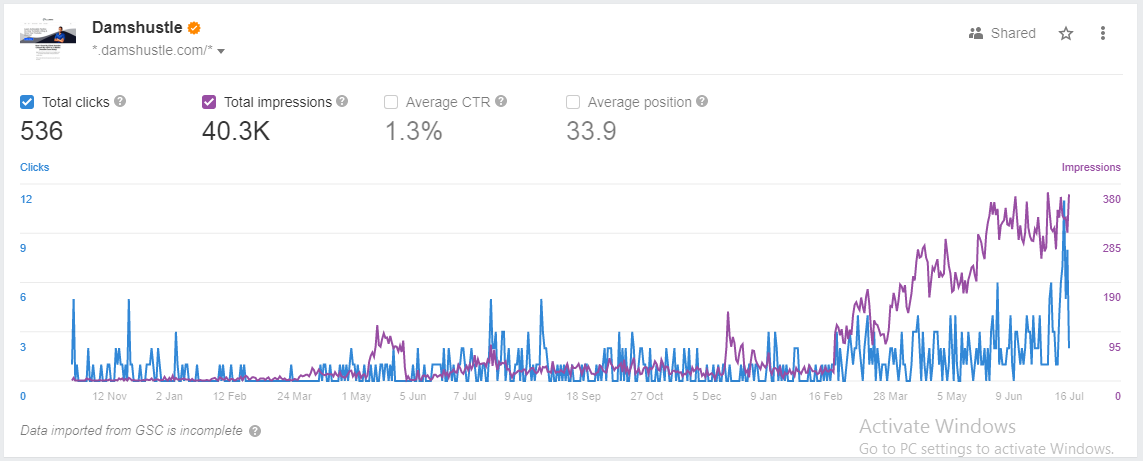
Task: Click the 1 May date on chart axis
Action: pyautogui.click(x=356, y=396)
